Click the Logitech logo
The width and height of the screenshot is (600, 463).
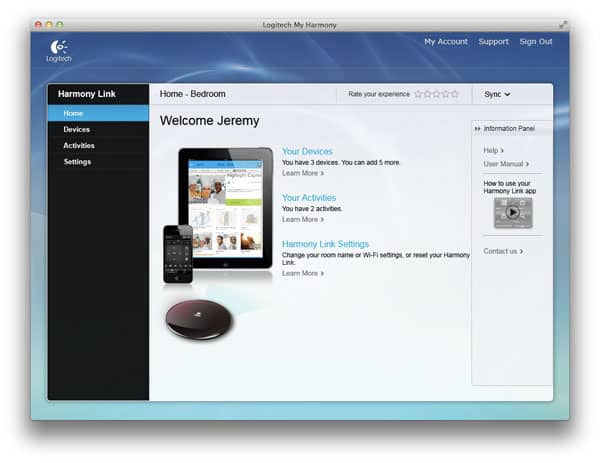(x=59, y=51)
